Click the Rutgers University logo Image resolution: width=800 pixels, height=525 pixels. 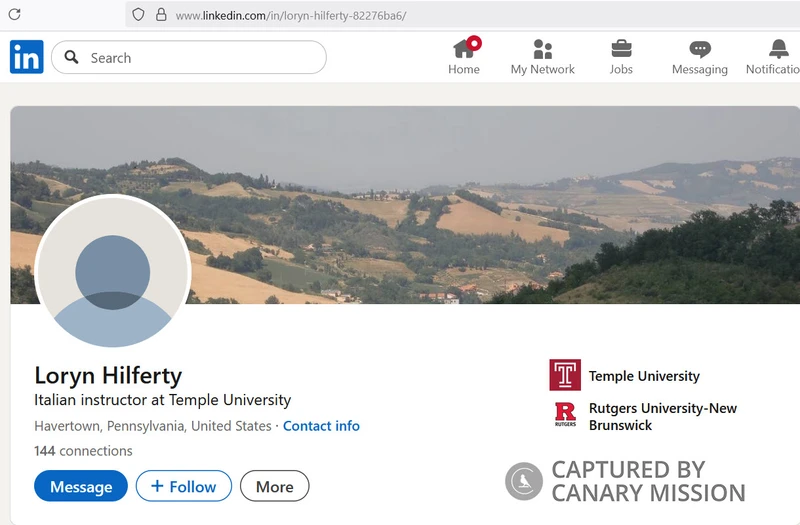565,414
